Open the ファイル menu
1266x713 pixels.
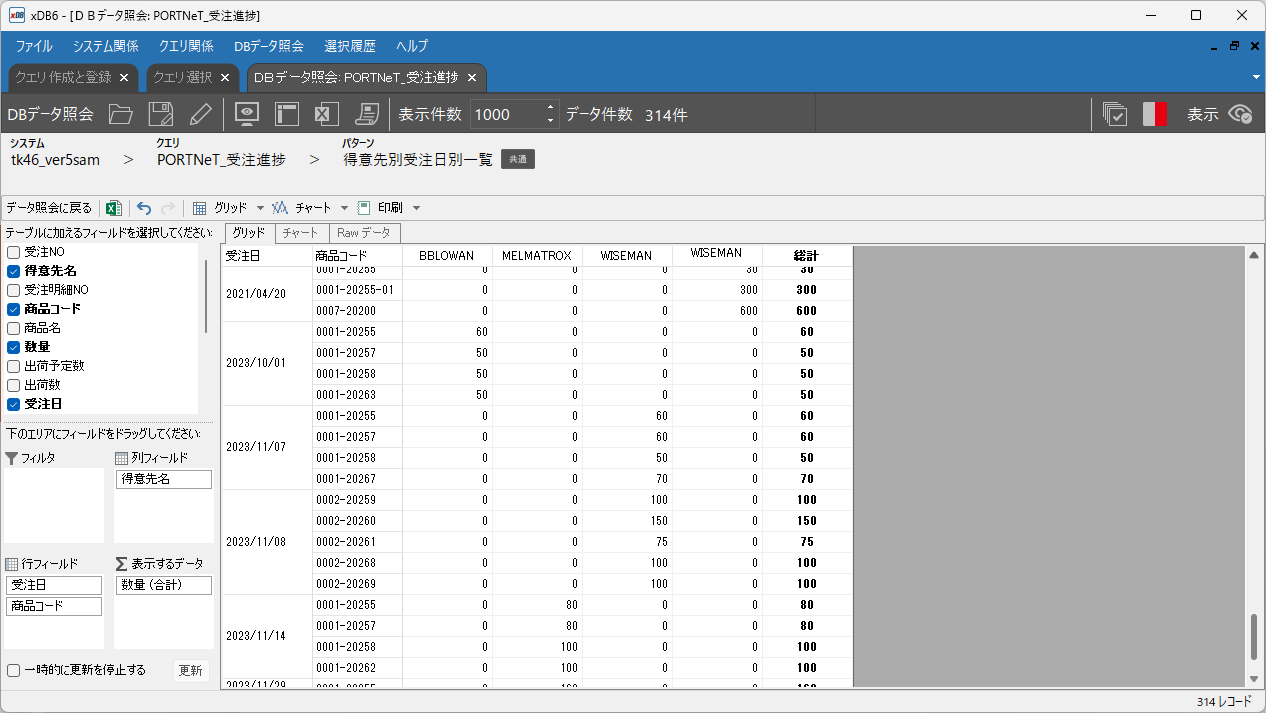click(x=33, y=46)
